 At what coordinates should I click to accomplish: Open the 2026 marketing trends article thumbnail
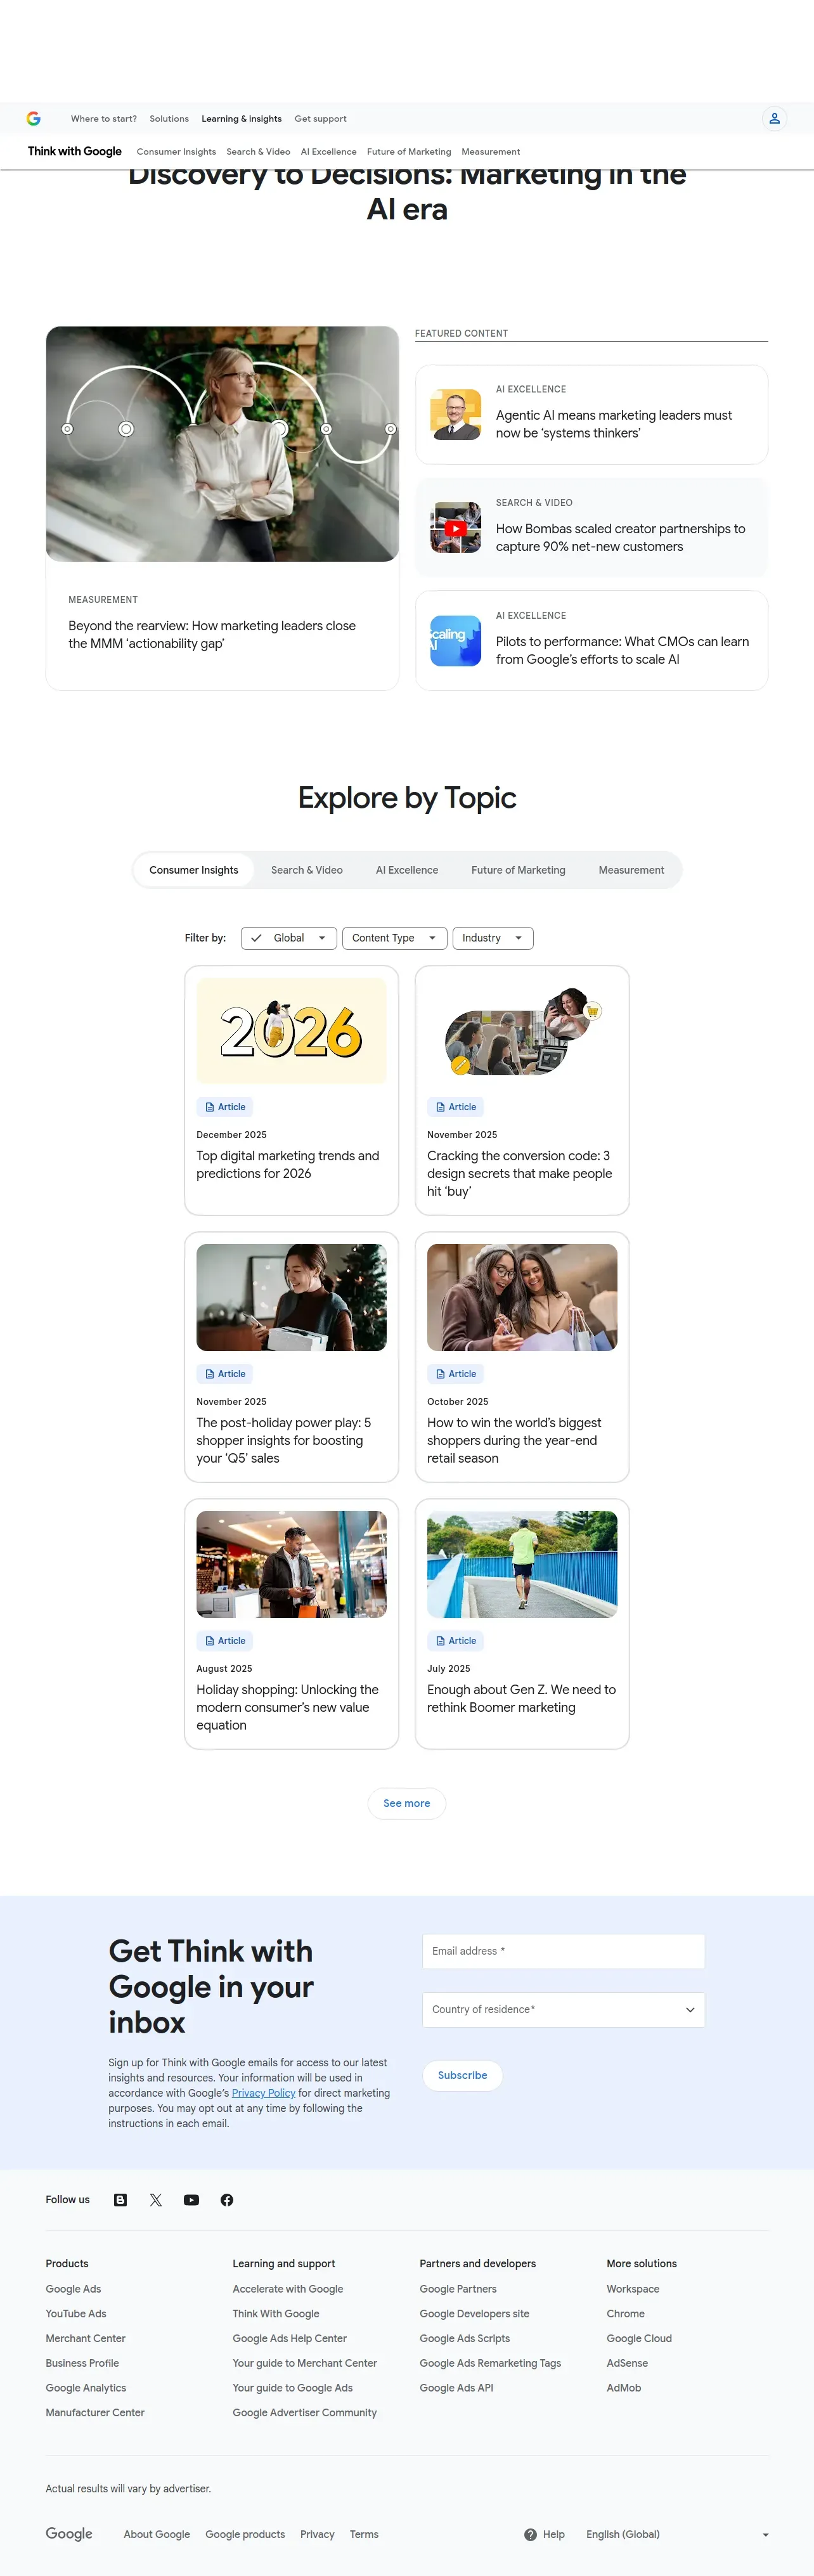tap(291, 1031)
